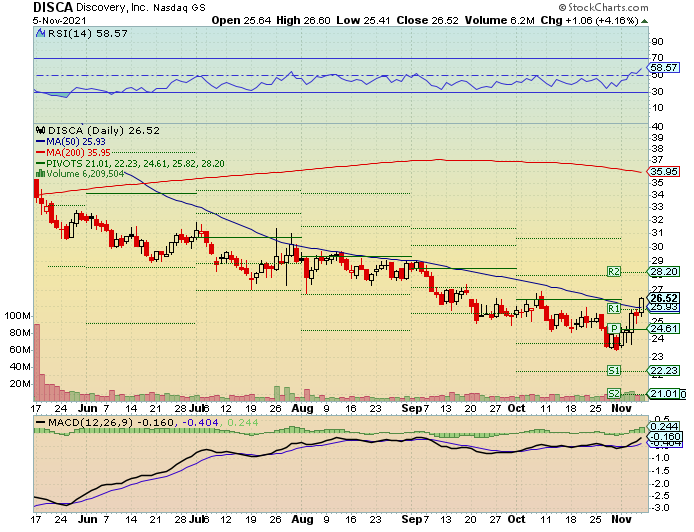Screen dimensions: 694x532
Task: Click the Aug label on the price chart axis
Action: click(x=302, y=409)
